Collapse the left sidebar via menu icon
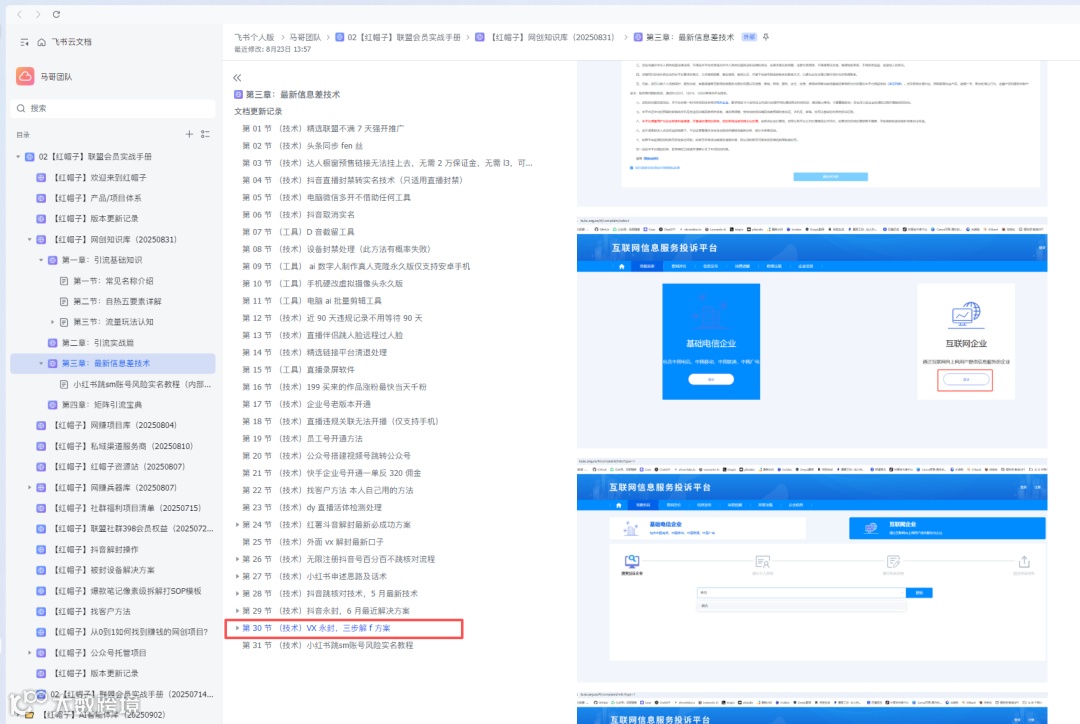1080x724 pixels. (24, 42)
